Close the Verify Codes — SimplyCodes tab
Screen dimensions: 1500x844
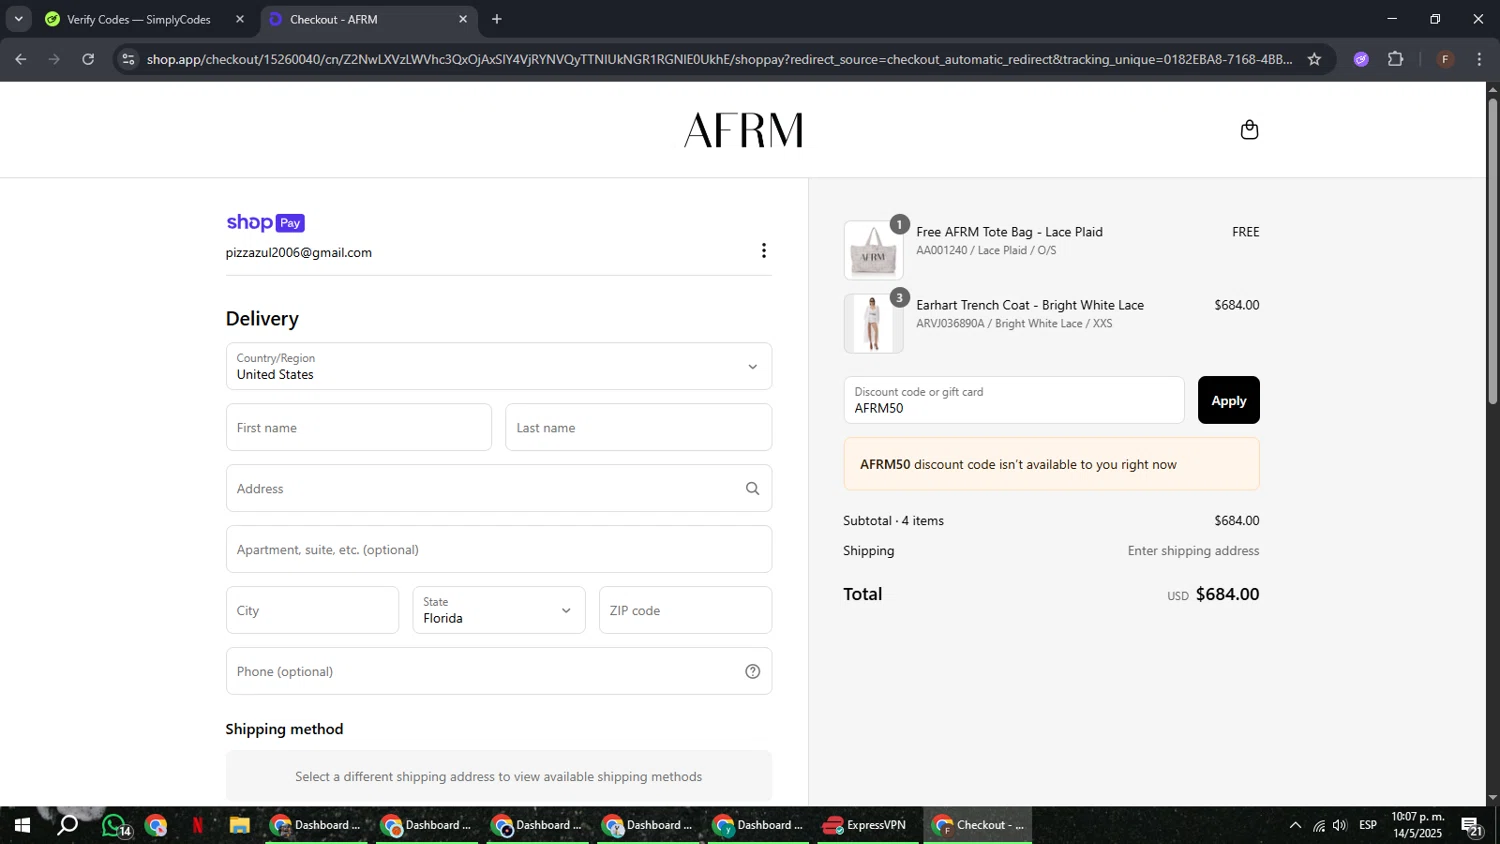pos(240,19)
